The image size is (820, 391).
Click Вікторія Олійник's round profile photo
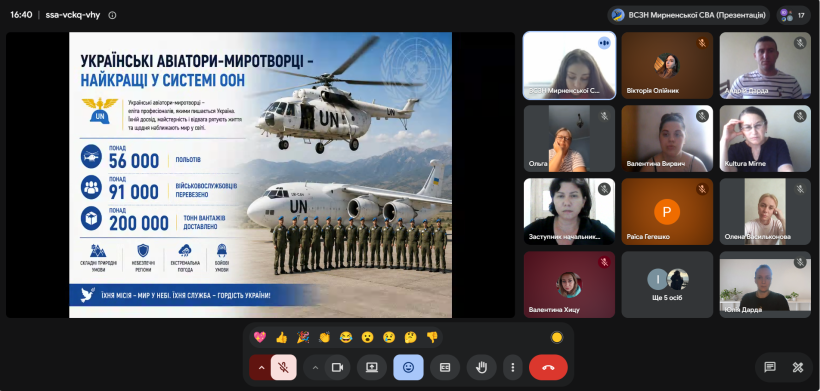(667, 66)
